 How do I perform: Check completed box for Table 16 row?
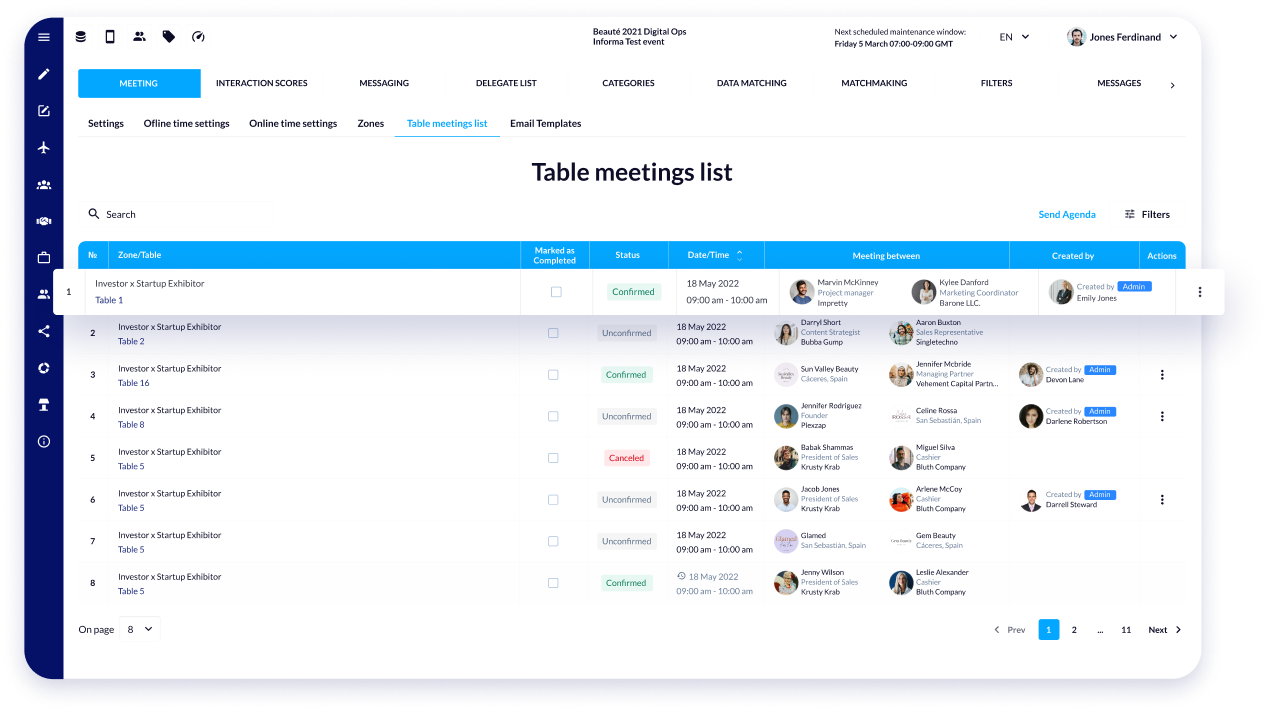[553, 375]
